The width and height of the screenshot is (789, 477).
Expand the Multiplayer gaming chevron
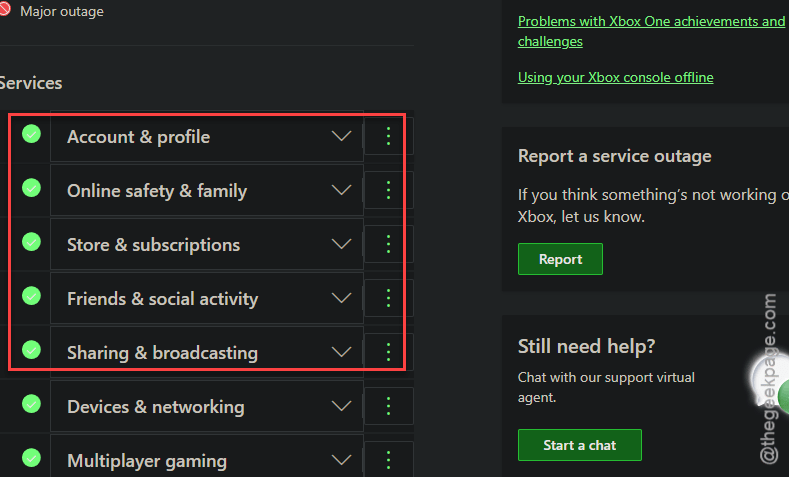pos(341,459)
